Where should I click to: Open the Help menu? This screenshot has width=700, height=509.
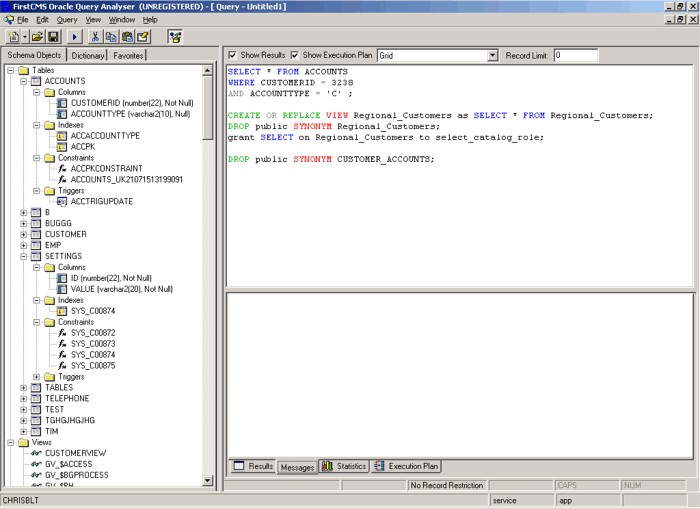[x=150, y=20]
